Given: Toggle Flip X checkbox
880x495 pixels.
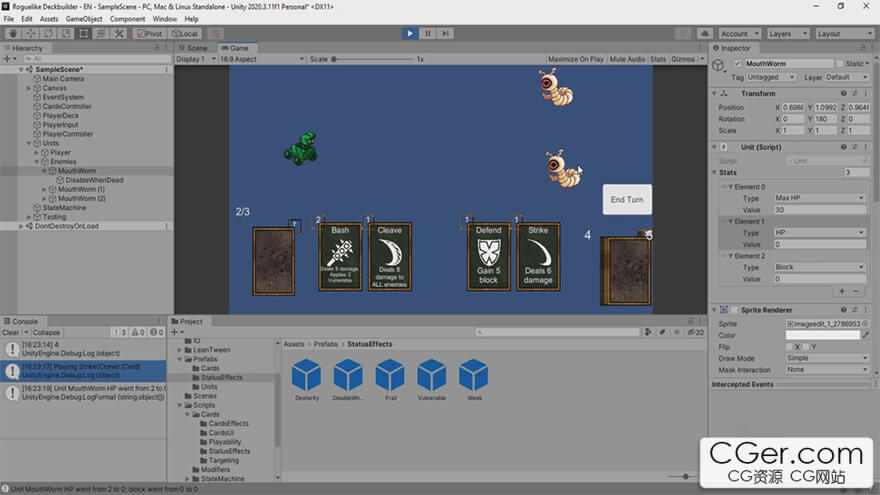Looking at the screenshot, I should point(789,347).
